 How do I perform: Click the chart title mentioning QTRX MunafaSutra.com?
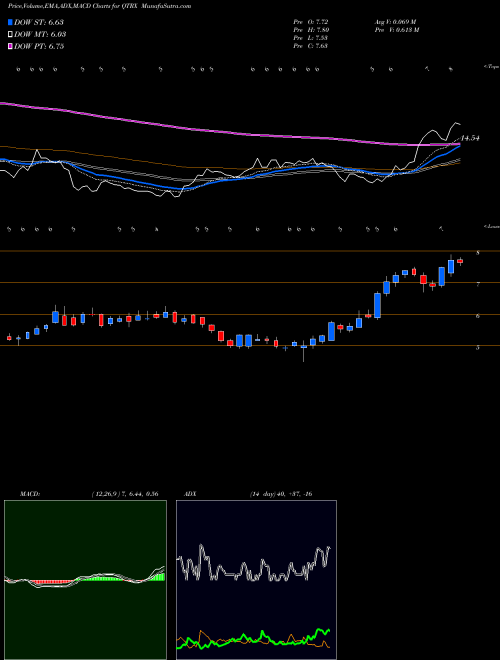(99, 6)
